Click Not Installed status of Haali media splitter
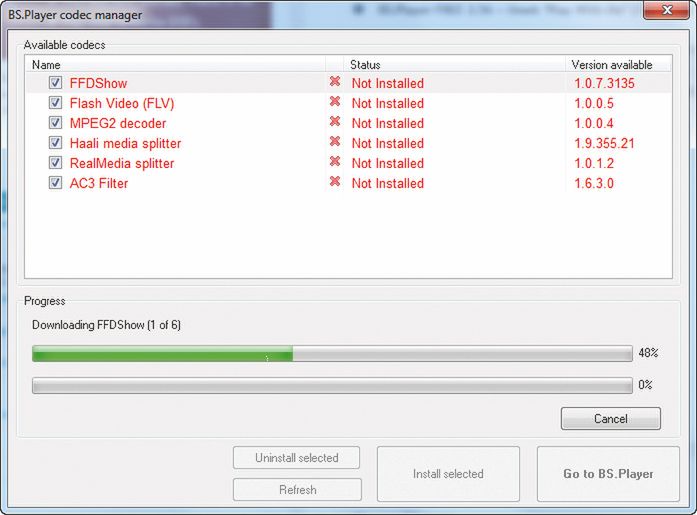The width and height of the screenshot is (697, 515). [388, 143]
